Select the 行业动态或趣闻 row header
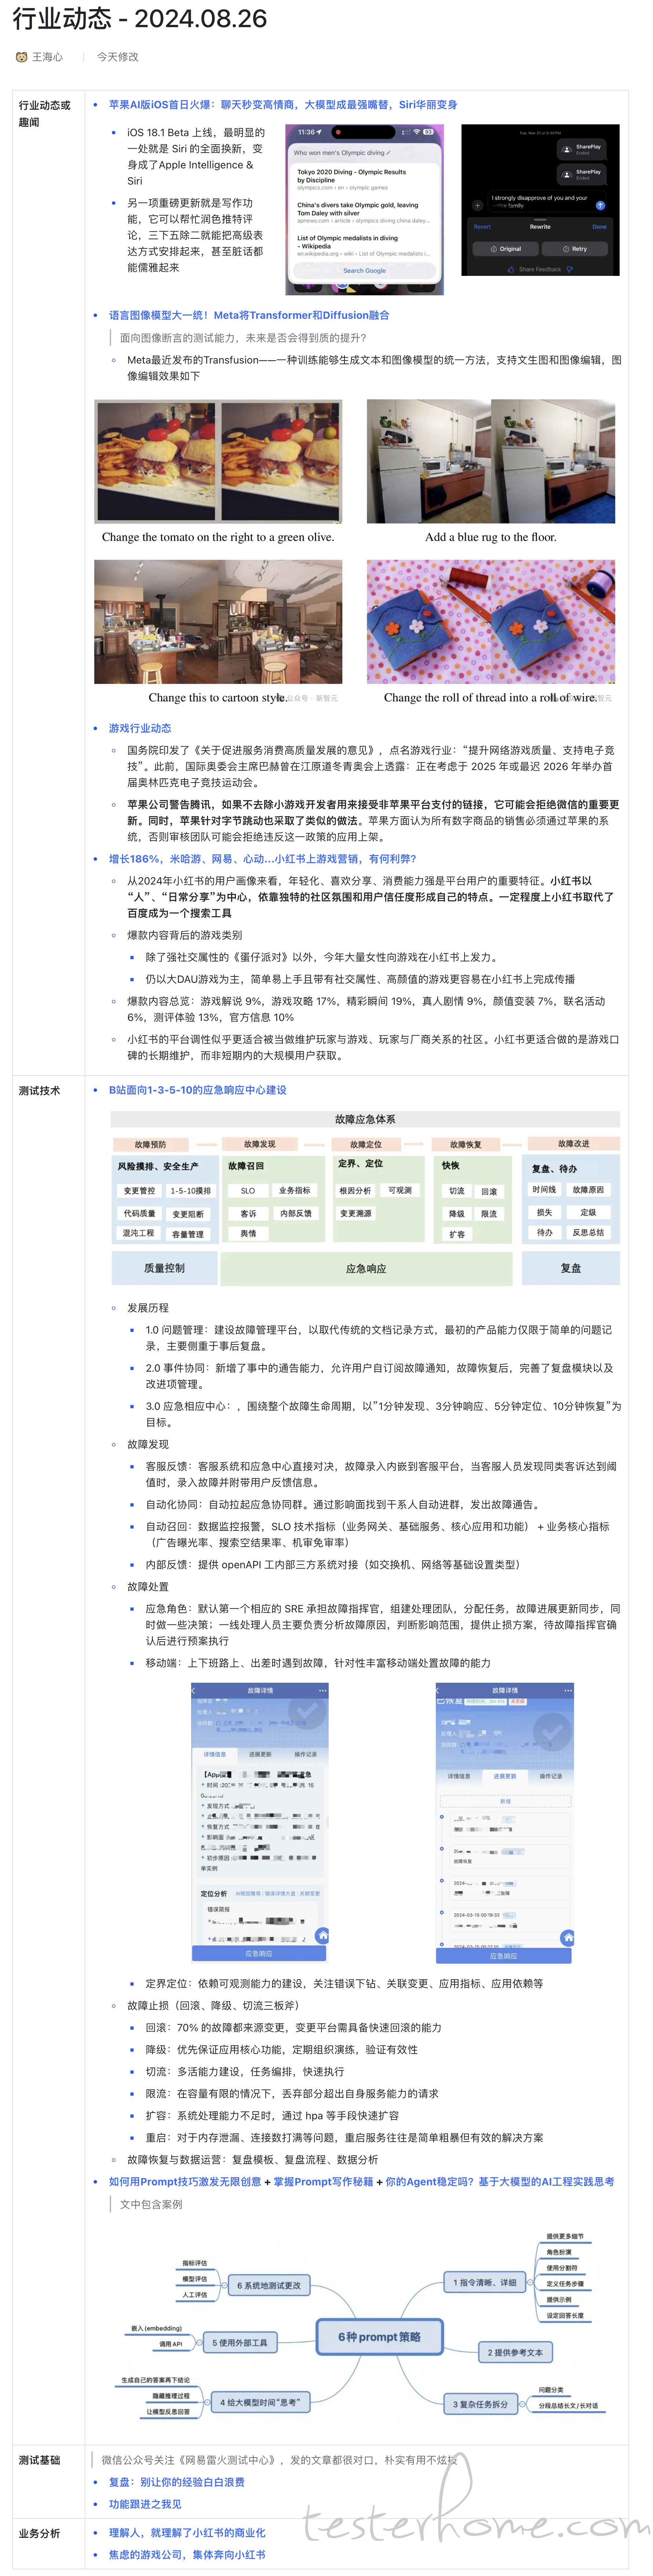 tap(45, 113)
